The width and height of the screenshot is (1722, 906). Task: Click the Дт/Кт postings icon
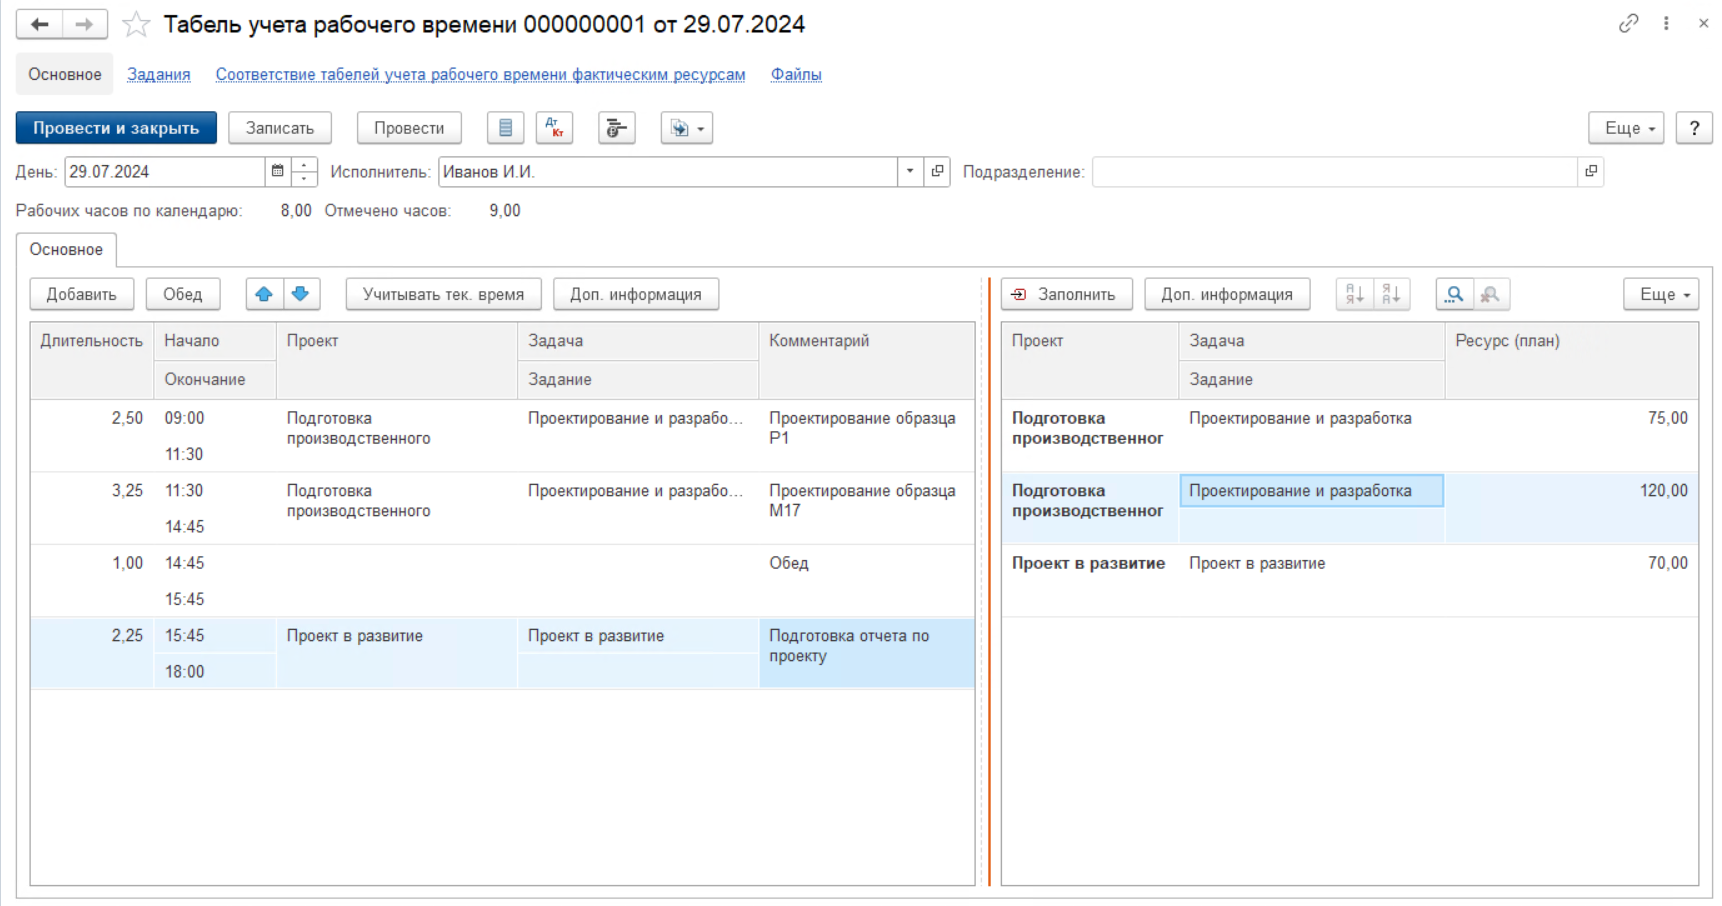tap(554, 128)
